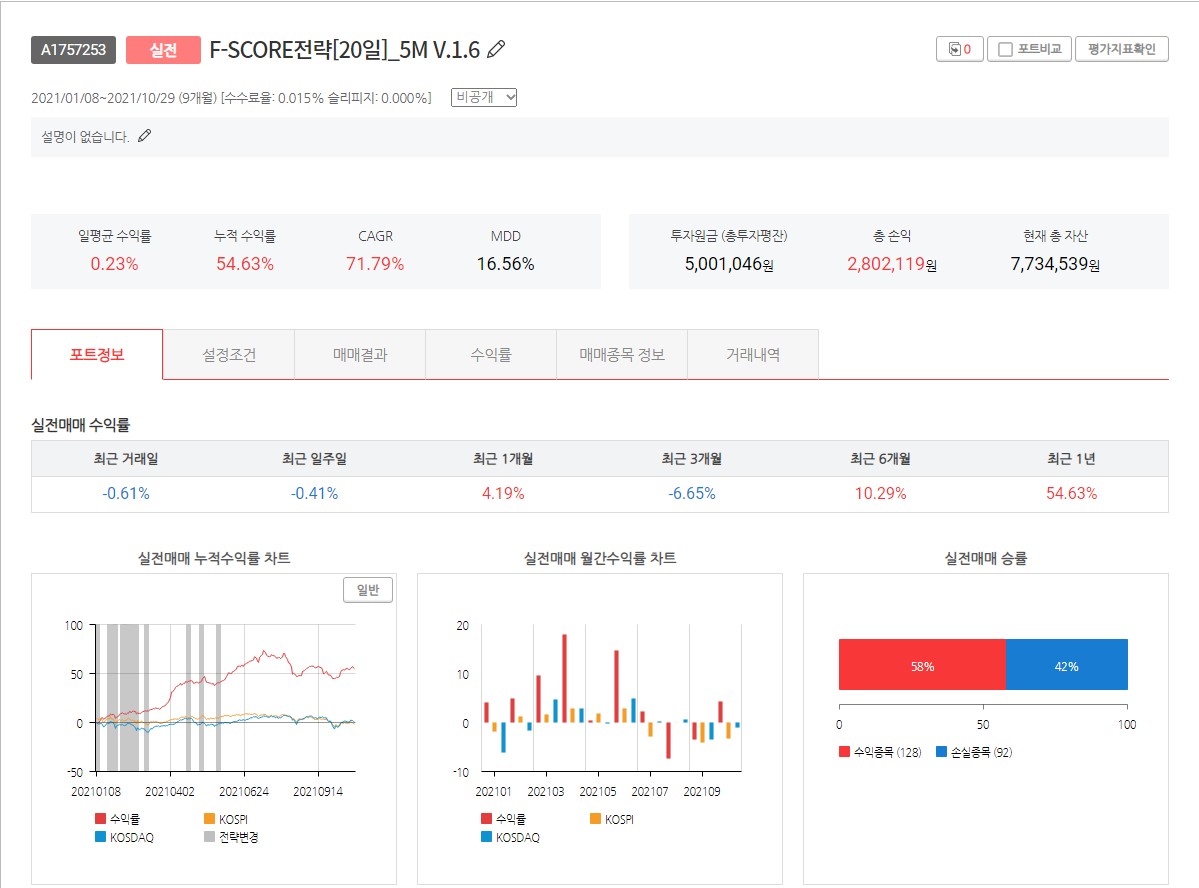
Task: Click the 투자원금 amount 5,001,046원
Action: point(729,264)
